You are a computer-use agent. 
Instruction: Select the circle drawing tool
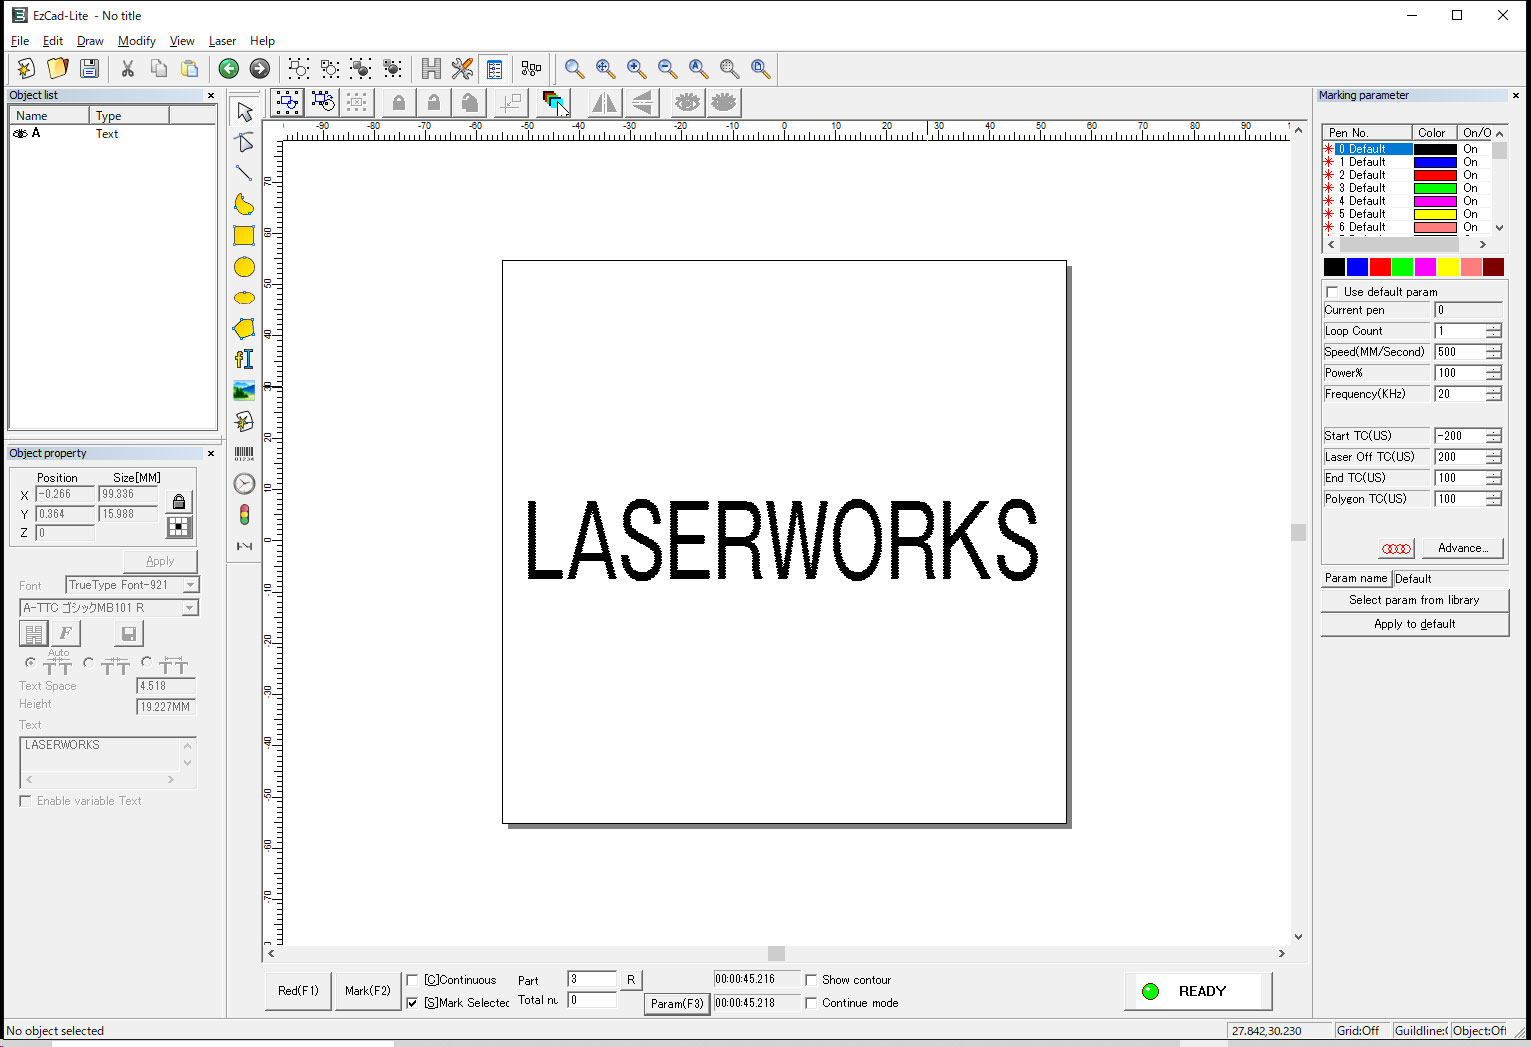click(244, 267)
